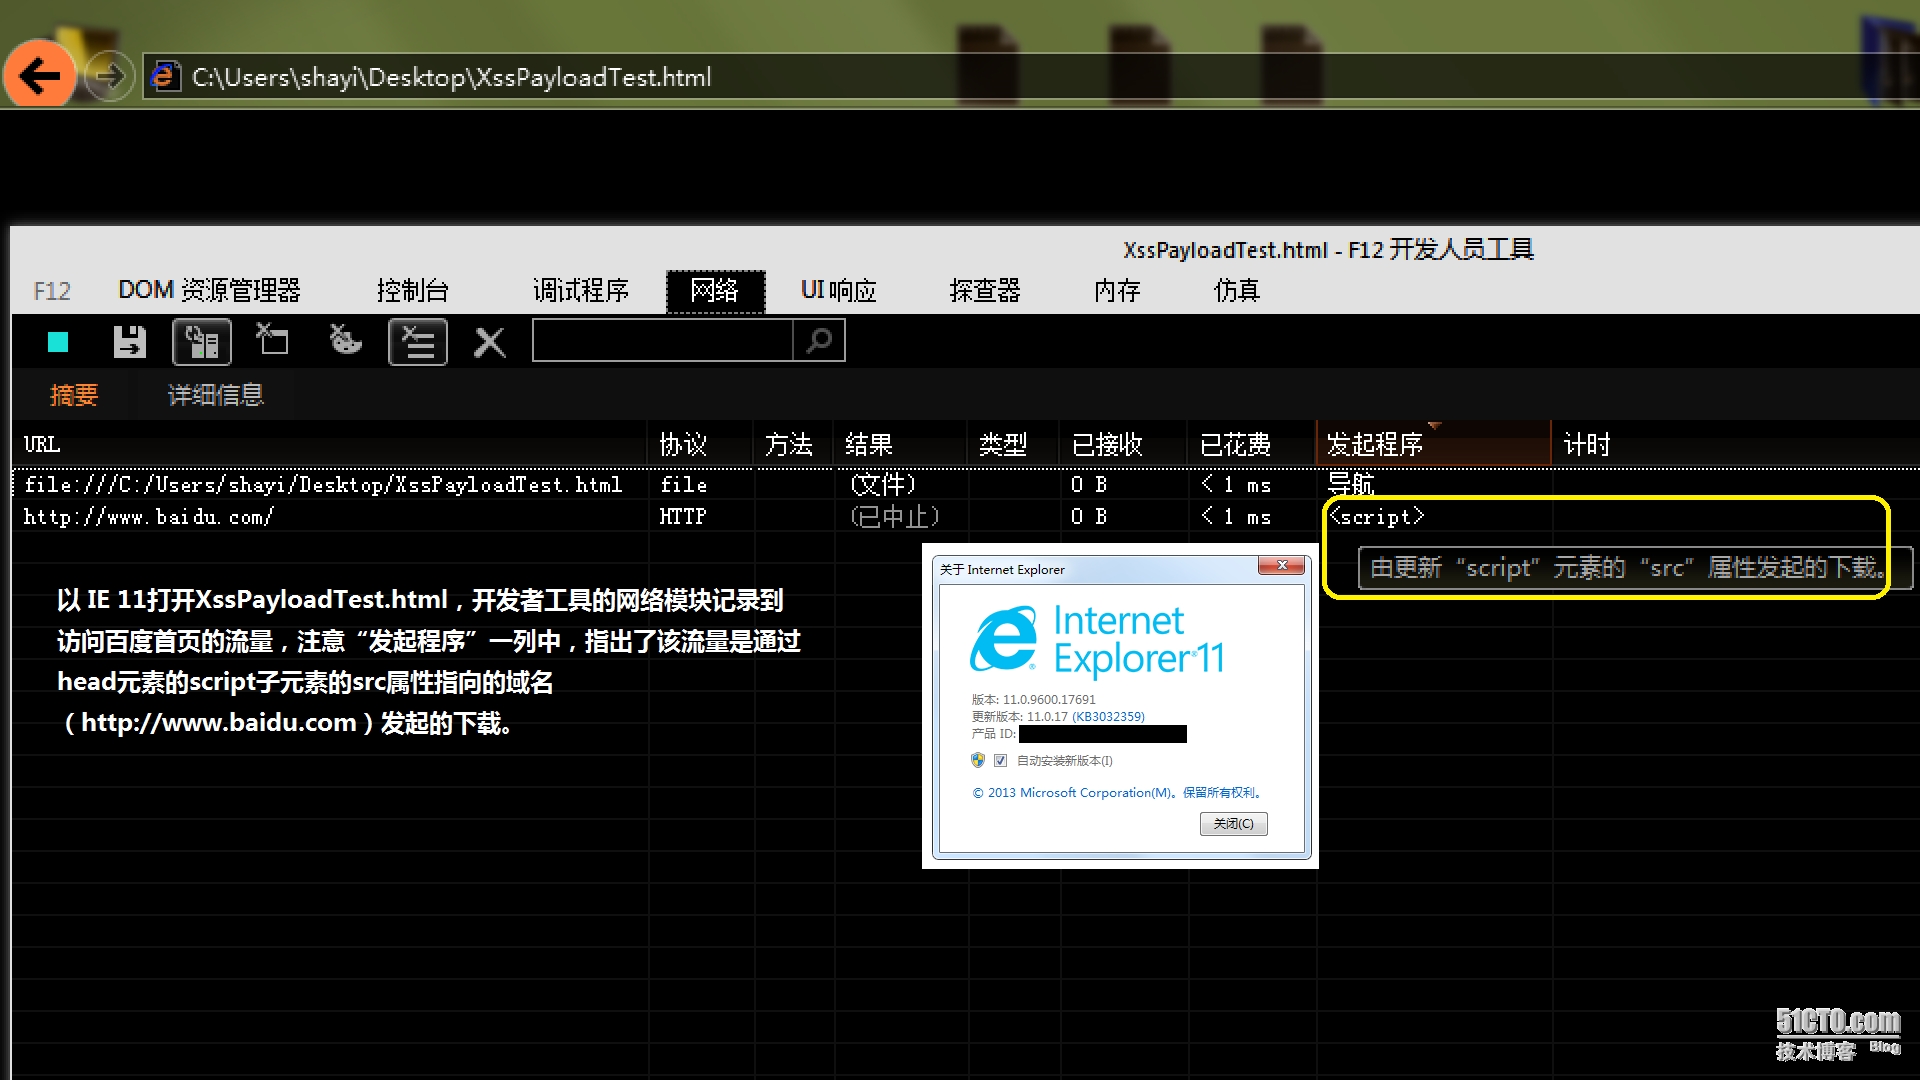Click the X clear session icon
Screen dimensions: 1920x1080
pyautogui.click(x=489, y=342)
